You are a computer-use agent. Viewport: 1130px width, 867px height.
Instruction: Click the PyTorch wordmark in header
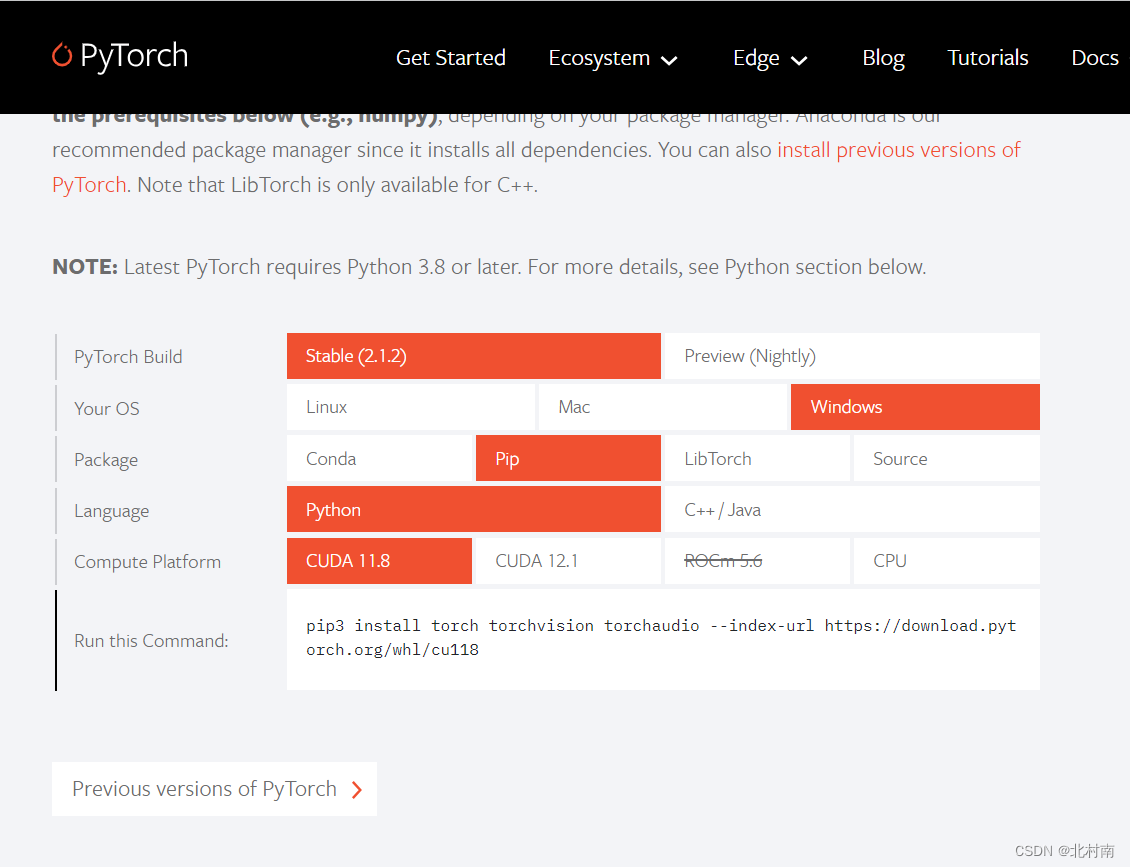[134, 56]
